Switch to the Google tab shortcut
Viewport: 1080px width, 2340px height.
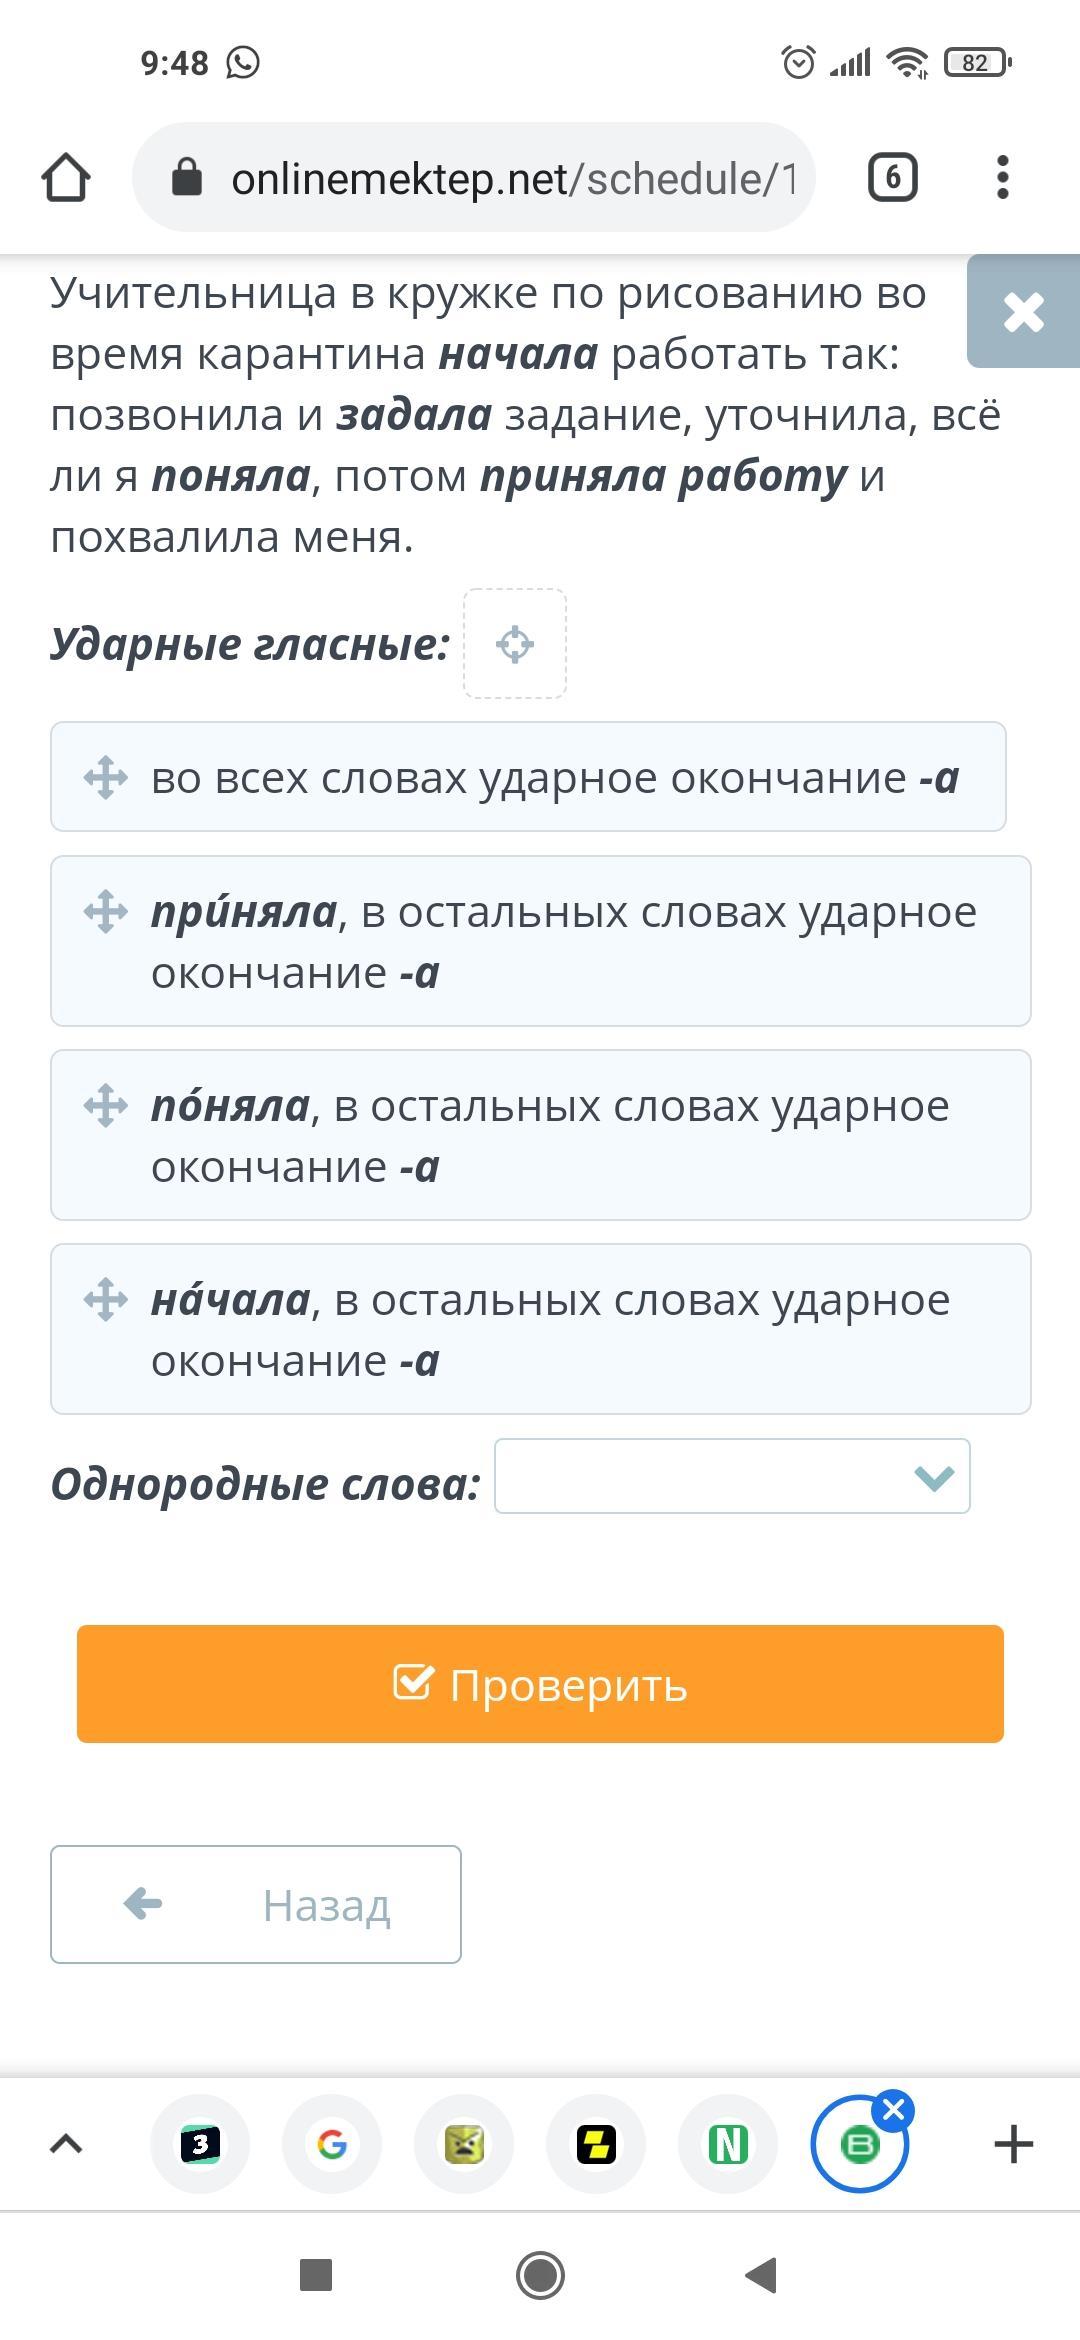point(332,2144)
